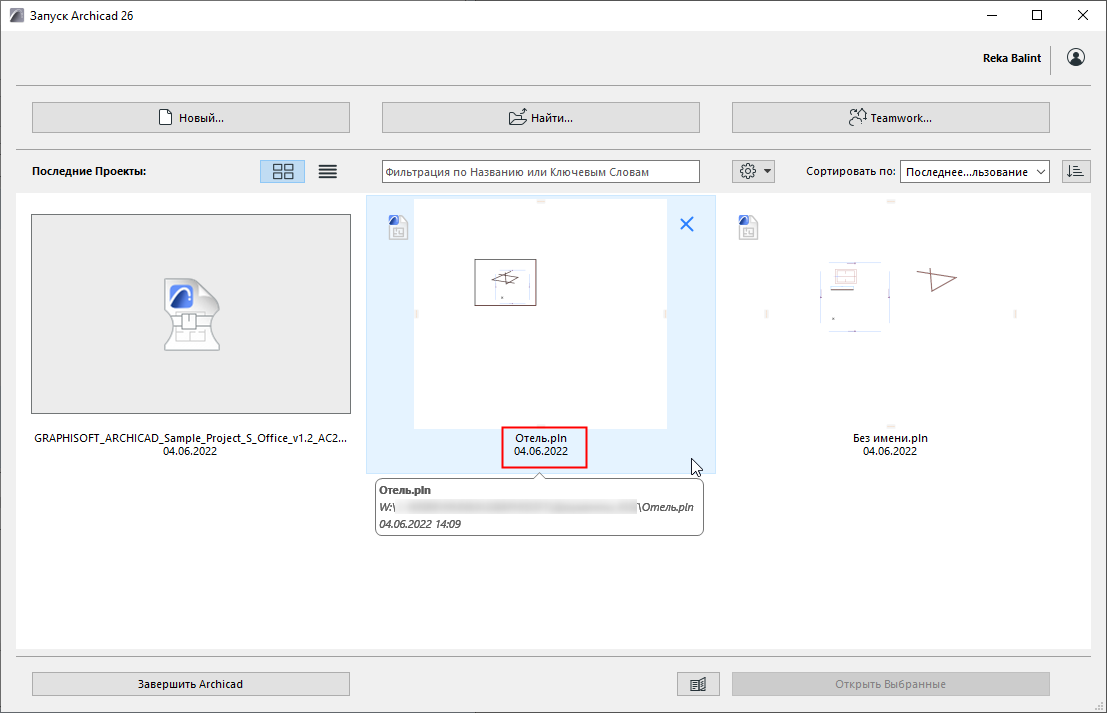1107x713 pixels.
Task: Expand the Сортировать по combo box
Action: coord(975,172)
